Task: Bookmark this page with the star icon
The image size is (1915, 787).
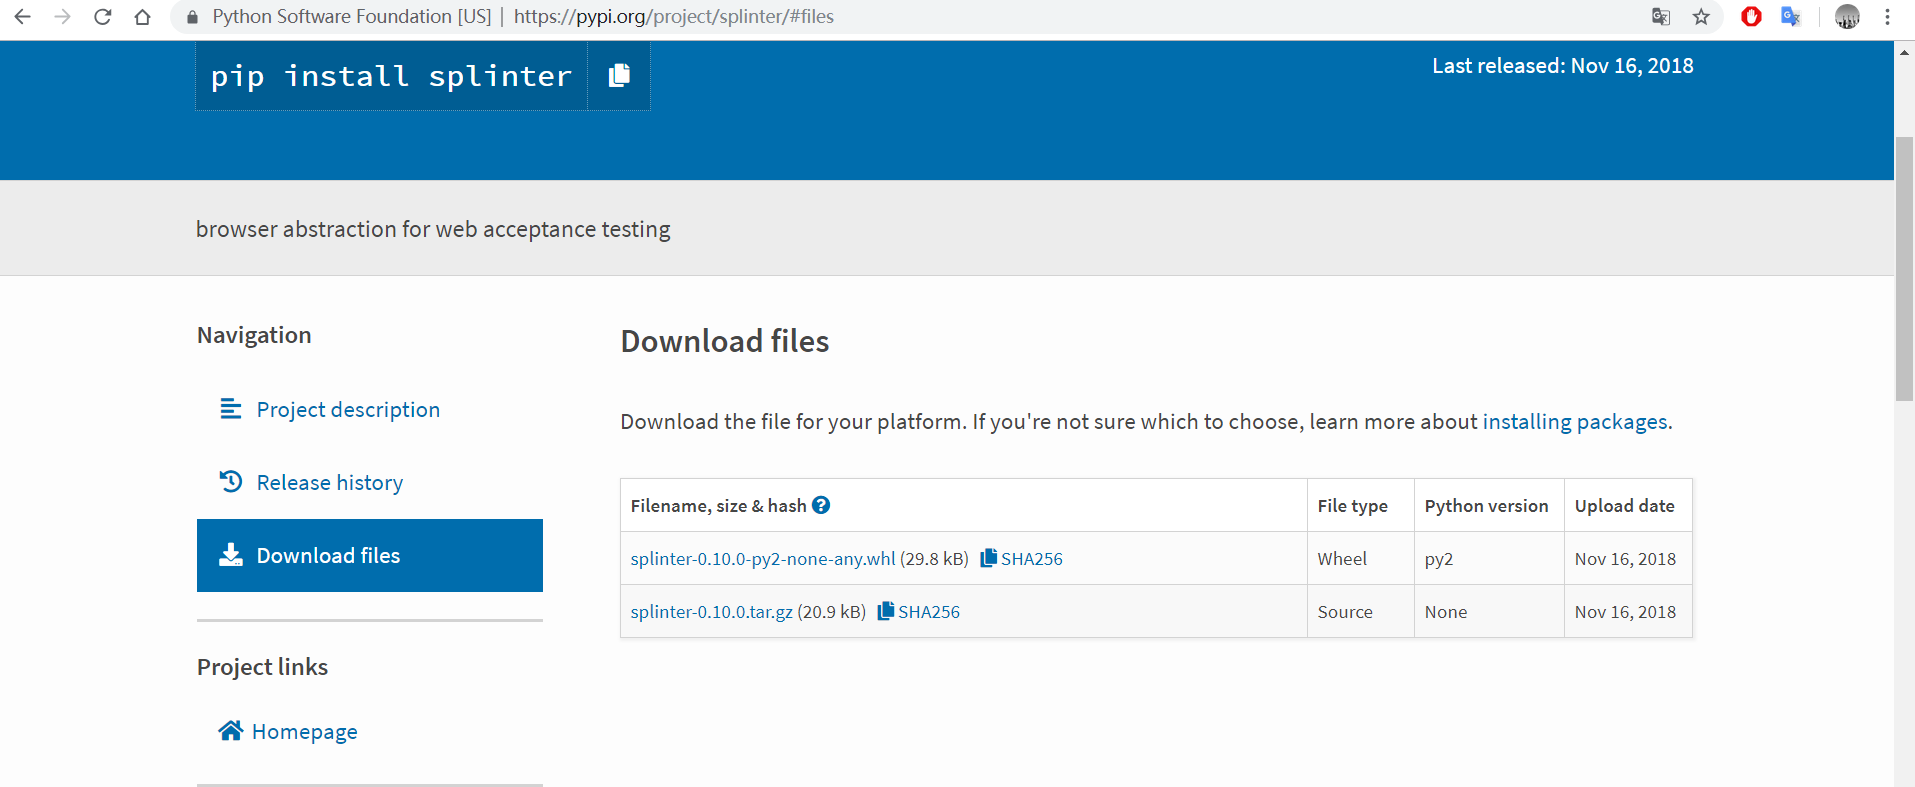Action: [1702, 16]
